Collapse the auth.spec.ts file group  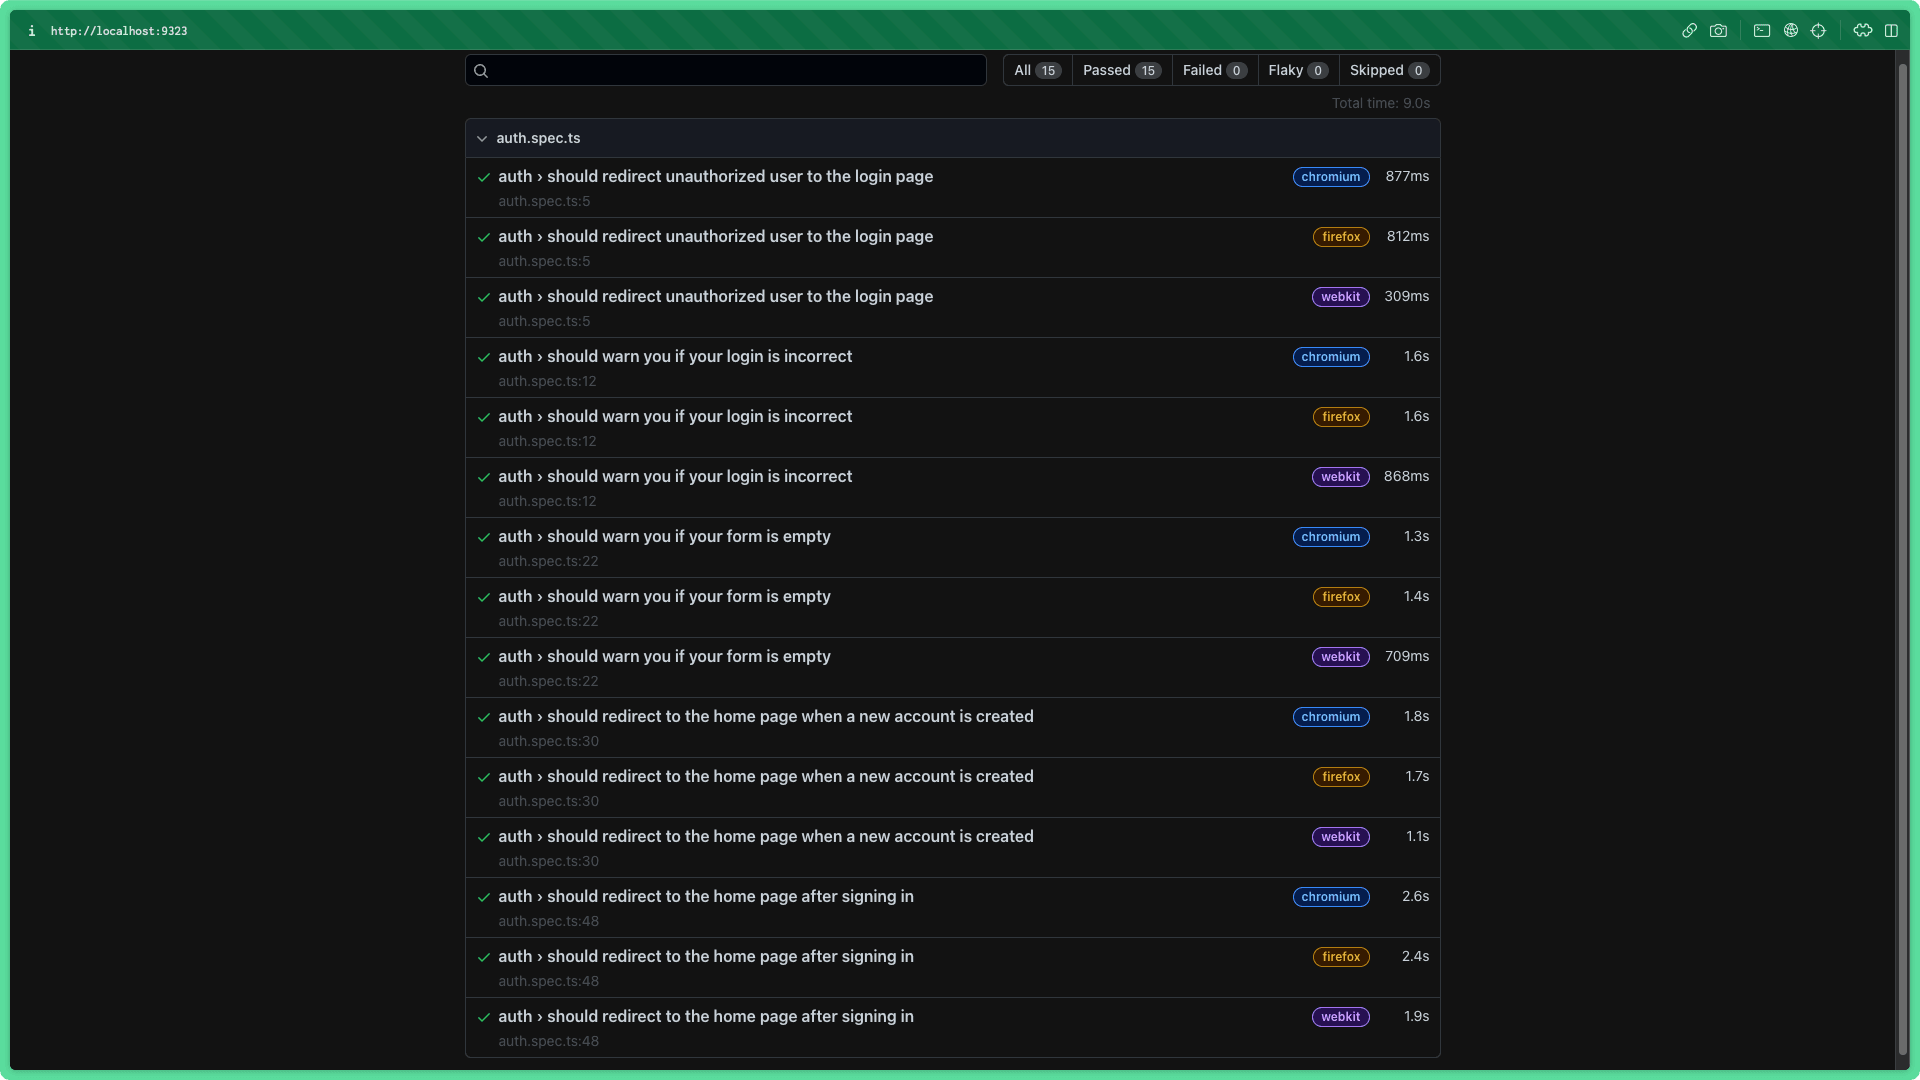tap(482, 139)
